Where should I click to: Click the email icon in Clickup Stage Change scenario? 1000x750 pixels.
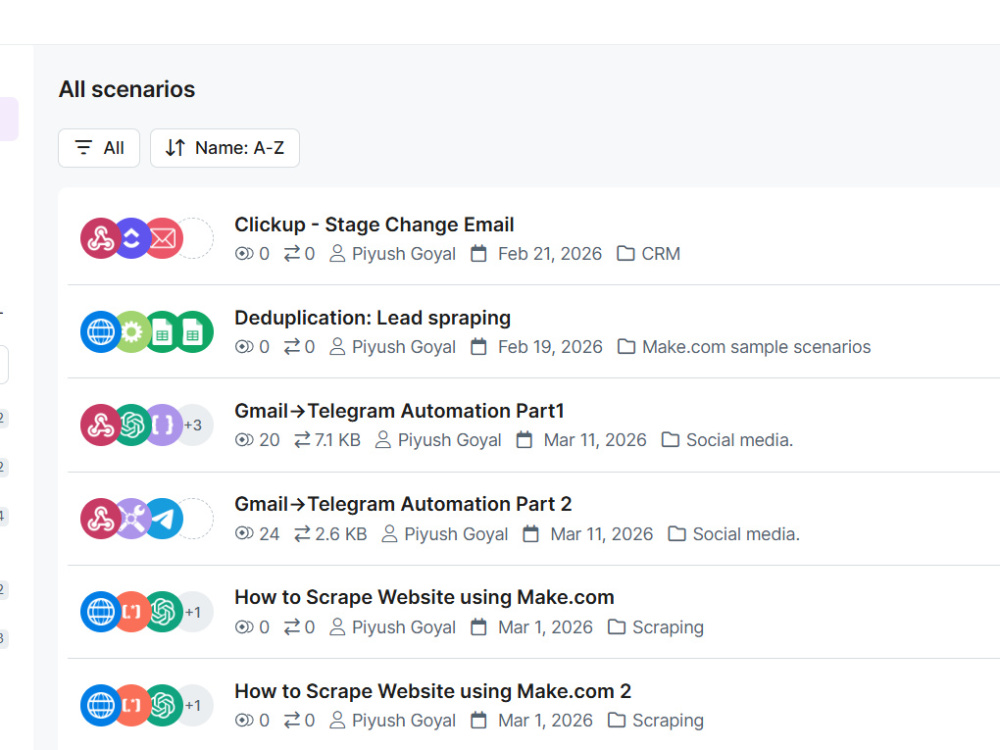point(163,239)
